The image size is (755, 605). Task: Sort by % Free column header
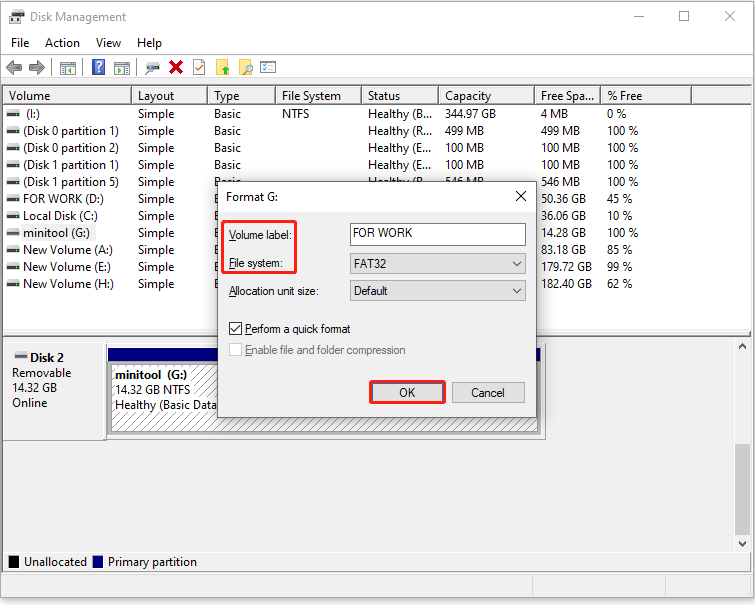(x=646, y=95)
